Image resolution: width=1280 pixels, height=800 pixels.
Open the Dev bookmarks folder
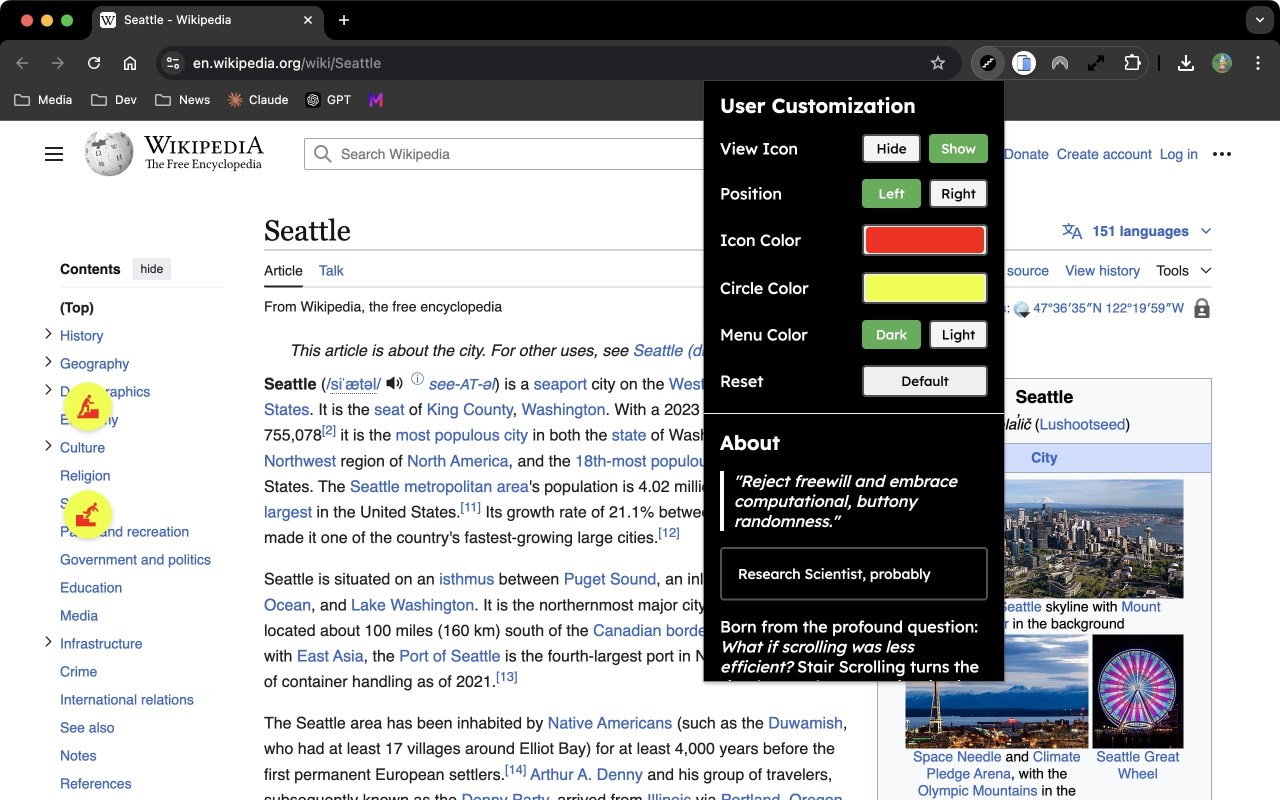tap(114, 100)
